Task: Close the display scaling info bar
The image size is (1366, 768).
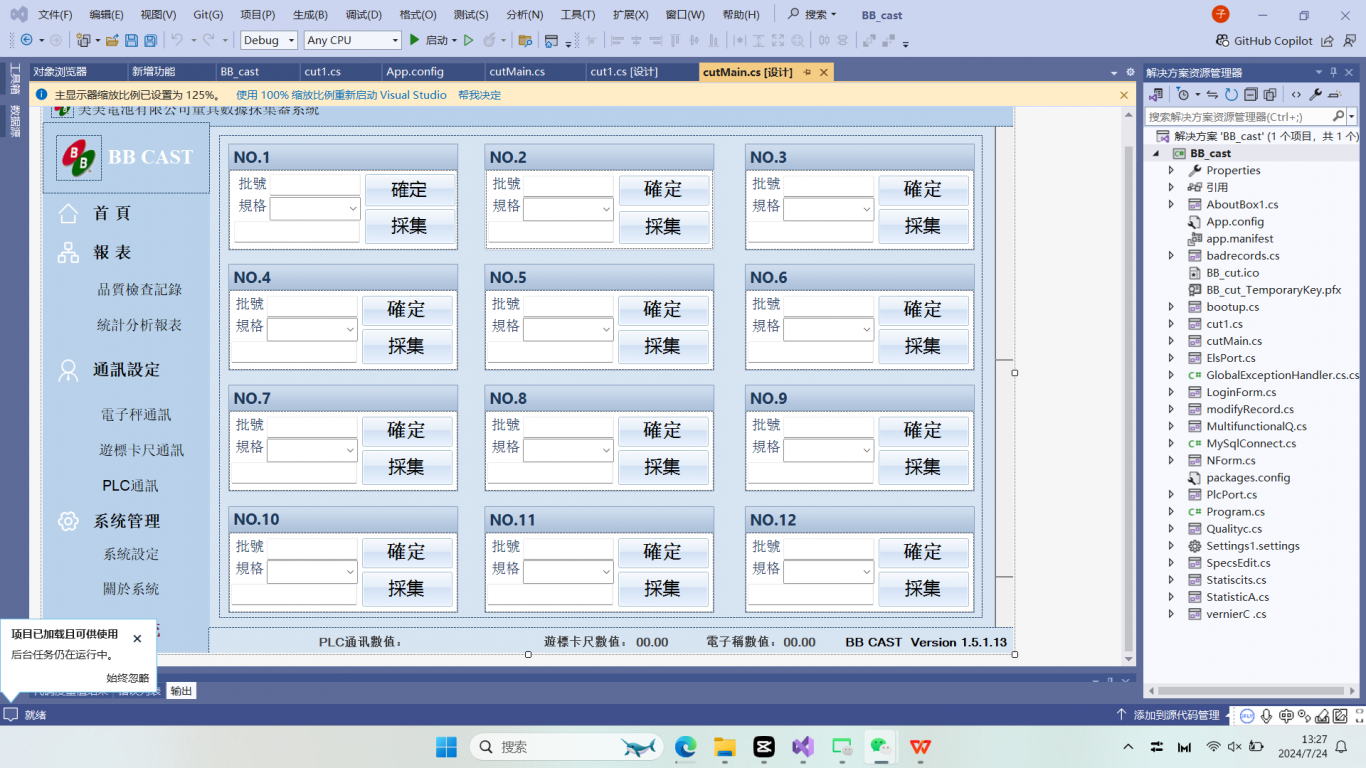Action: pos(1123,95)
